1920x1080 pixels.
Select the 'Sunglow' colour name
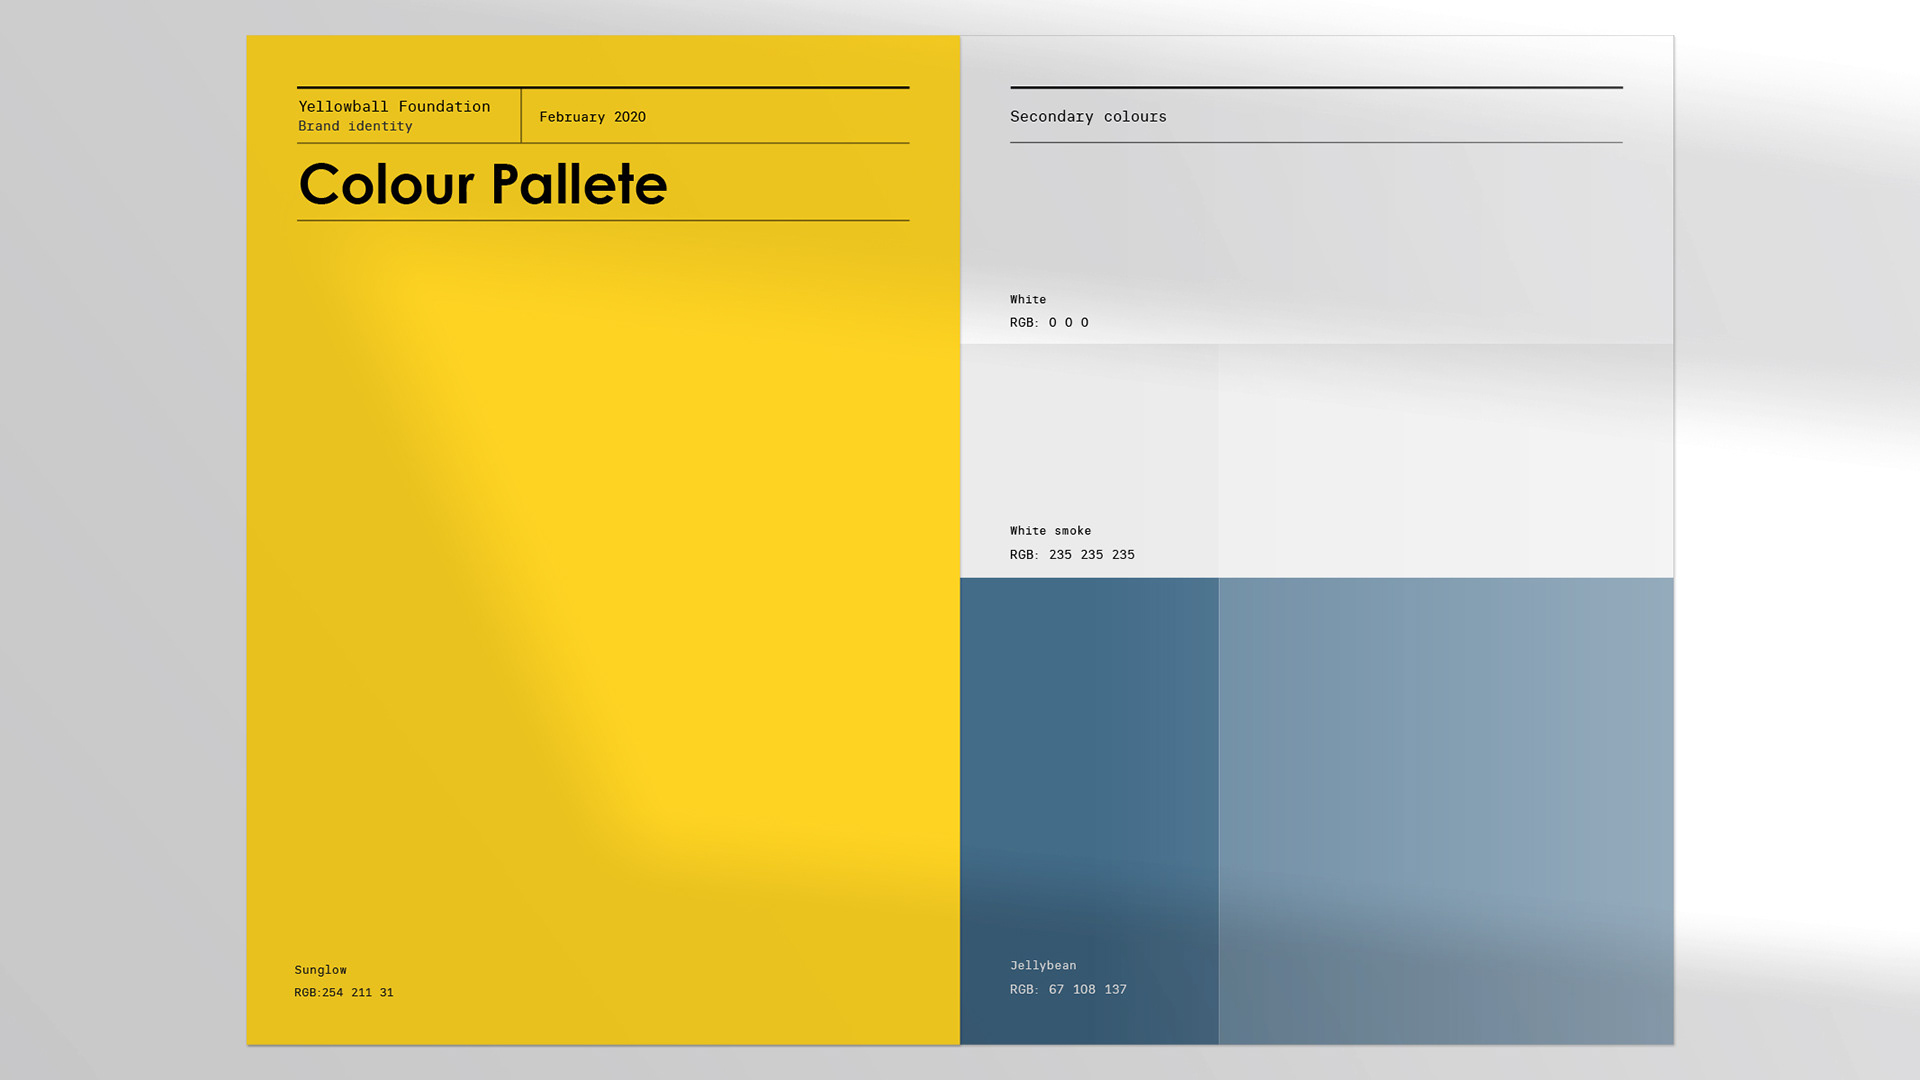[320, 970]
